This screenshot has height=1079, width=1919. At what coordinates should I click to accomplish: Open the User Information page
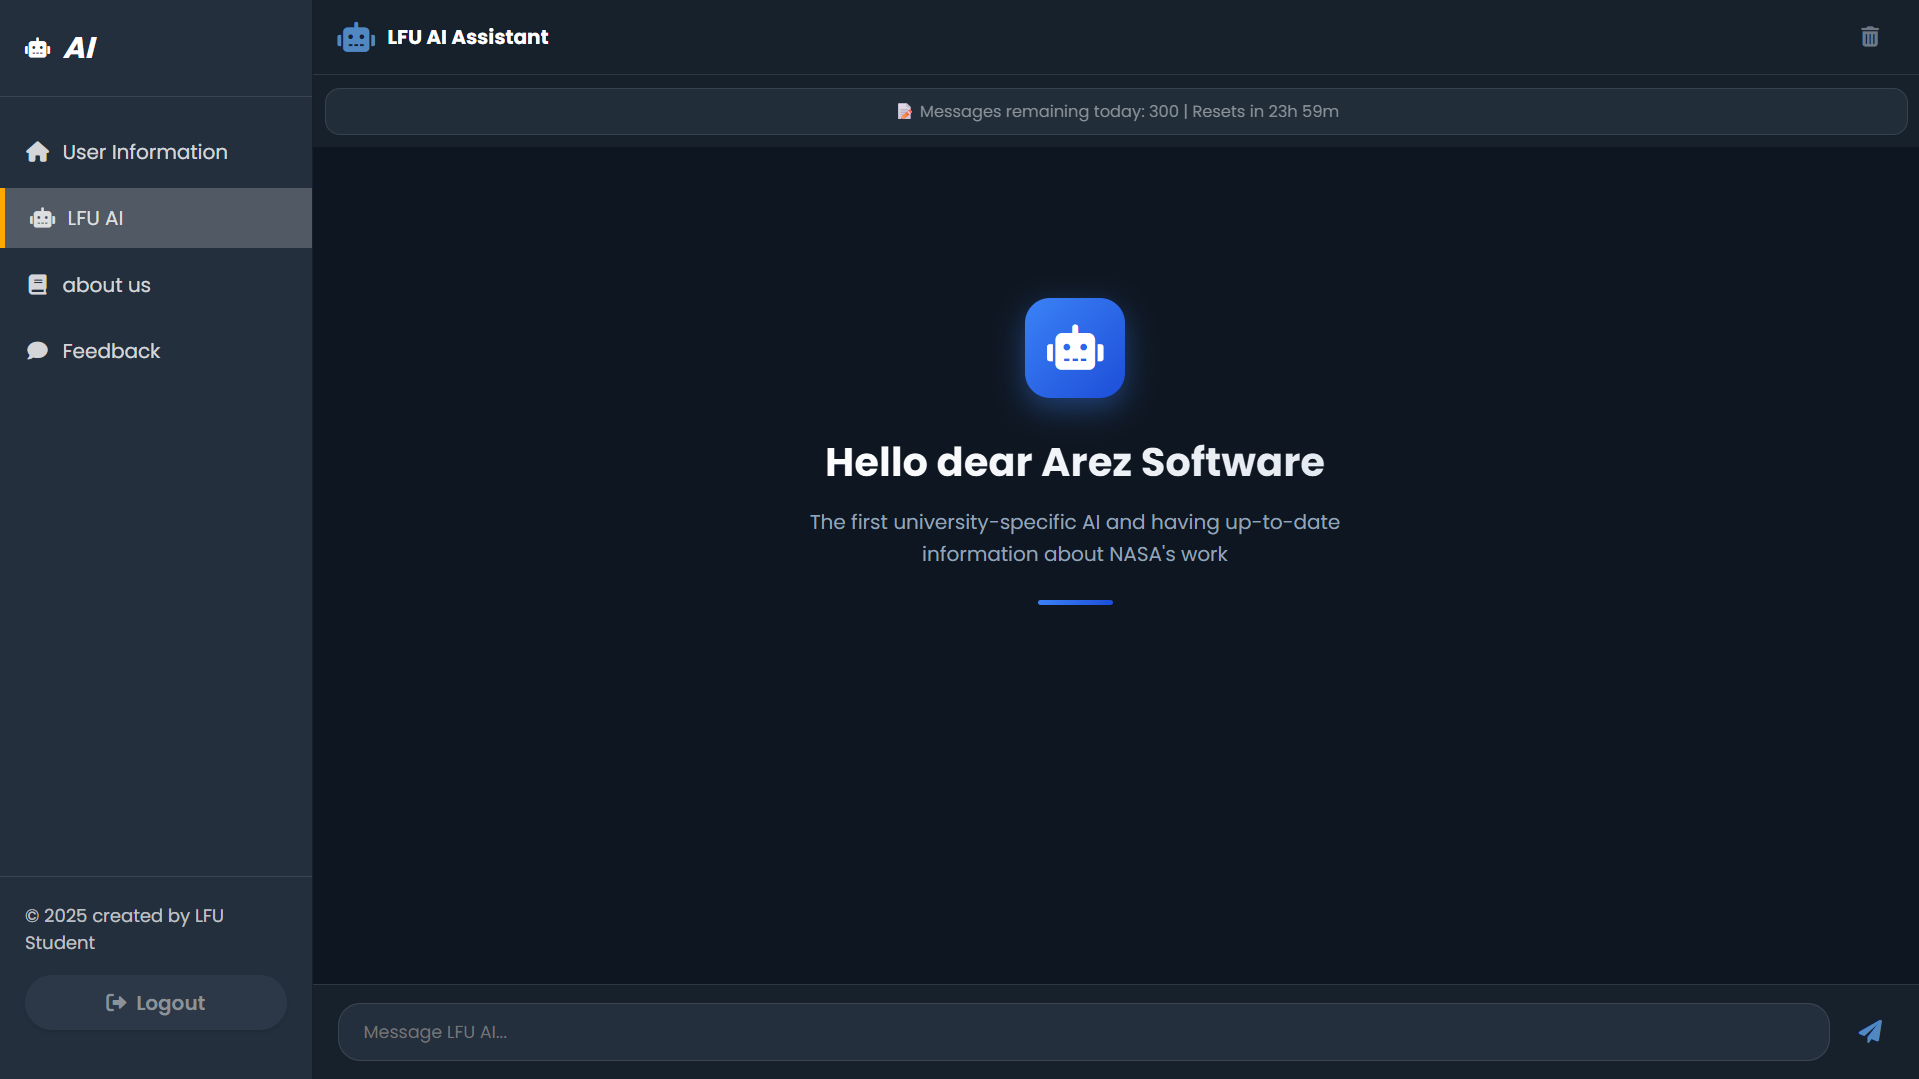[145, 152]
